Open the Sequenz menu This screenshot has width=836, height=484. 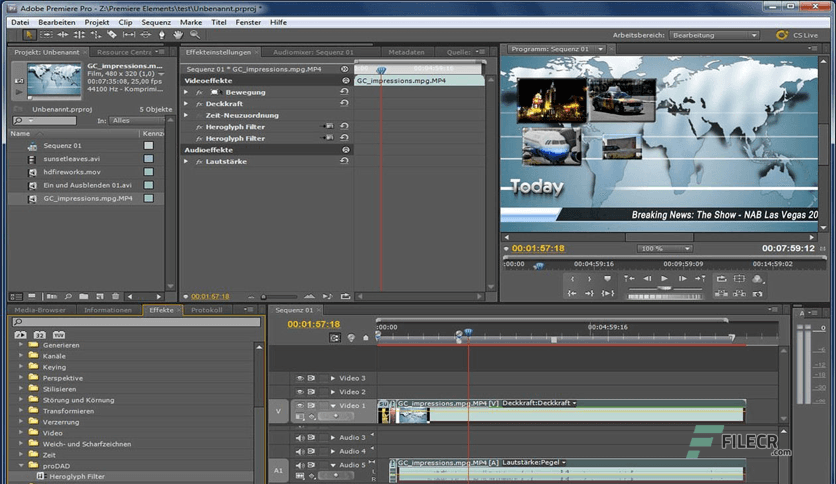coord(156,21)
